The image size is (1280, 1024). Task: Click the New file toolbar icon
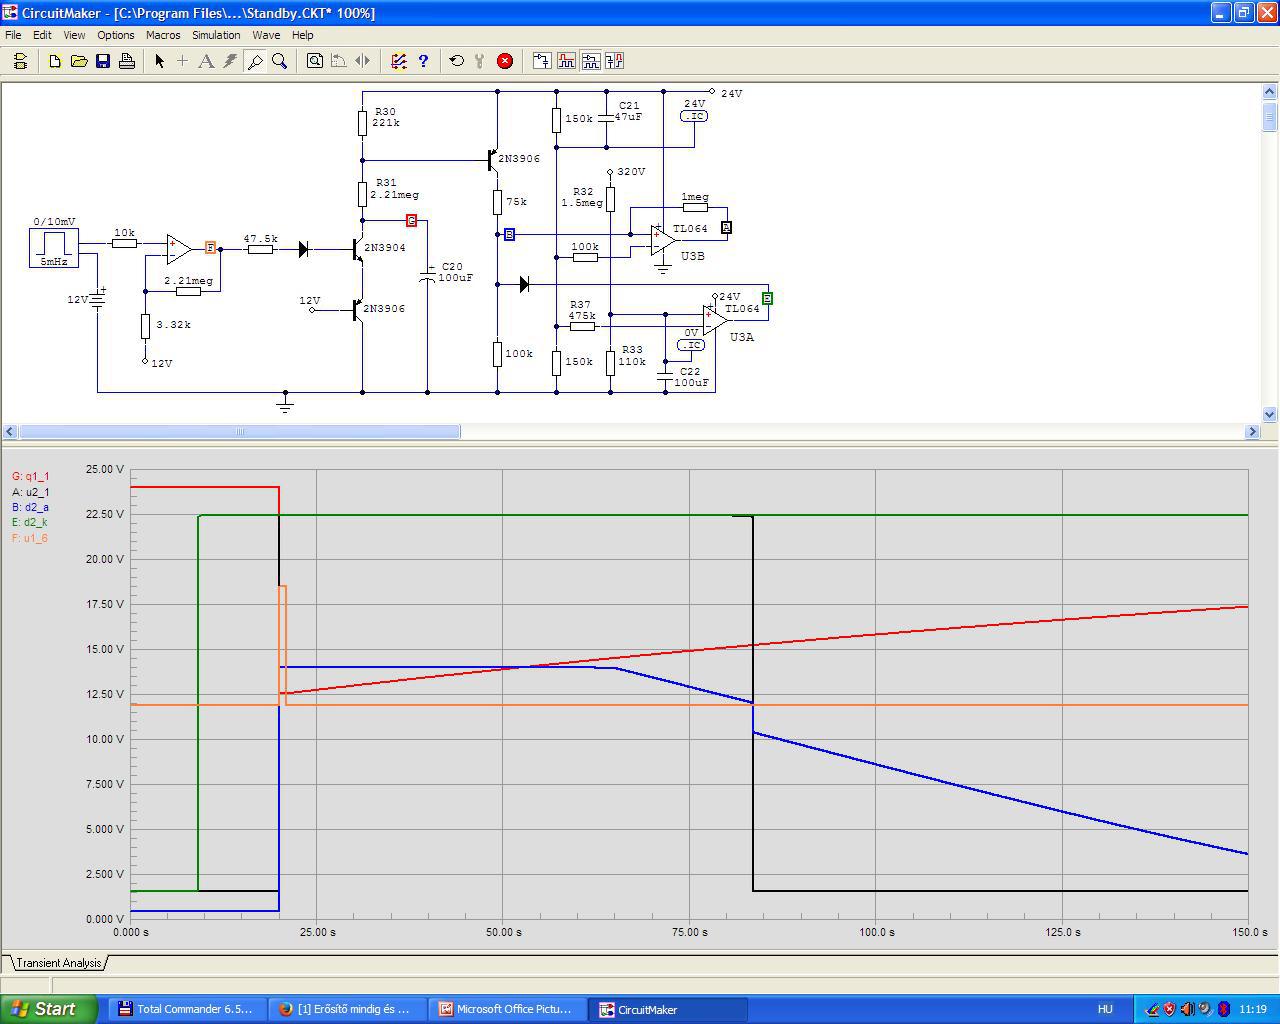click(x=55, y=61)
